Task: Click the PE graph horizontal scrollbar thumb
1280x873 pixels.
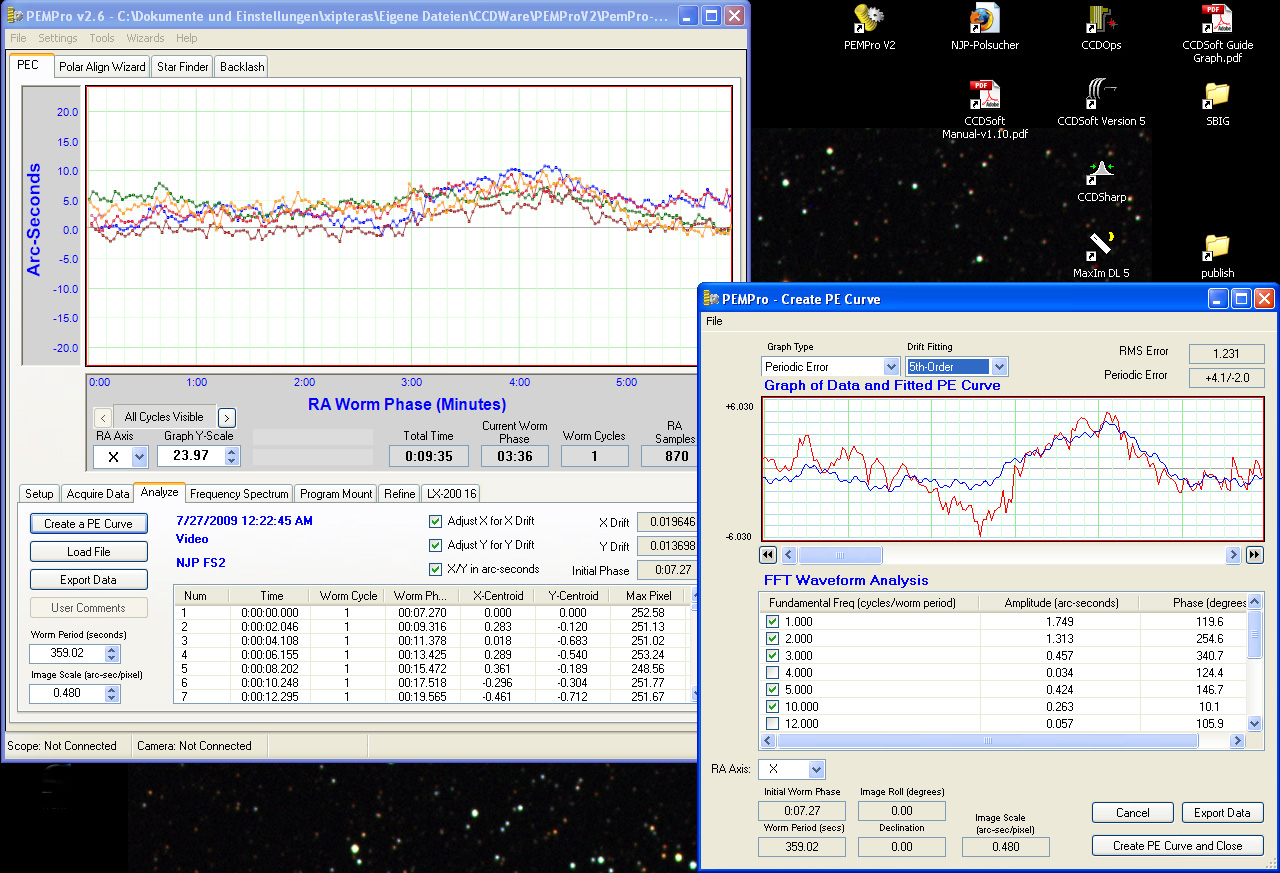Action: click(840, 555)
